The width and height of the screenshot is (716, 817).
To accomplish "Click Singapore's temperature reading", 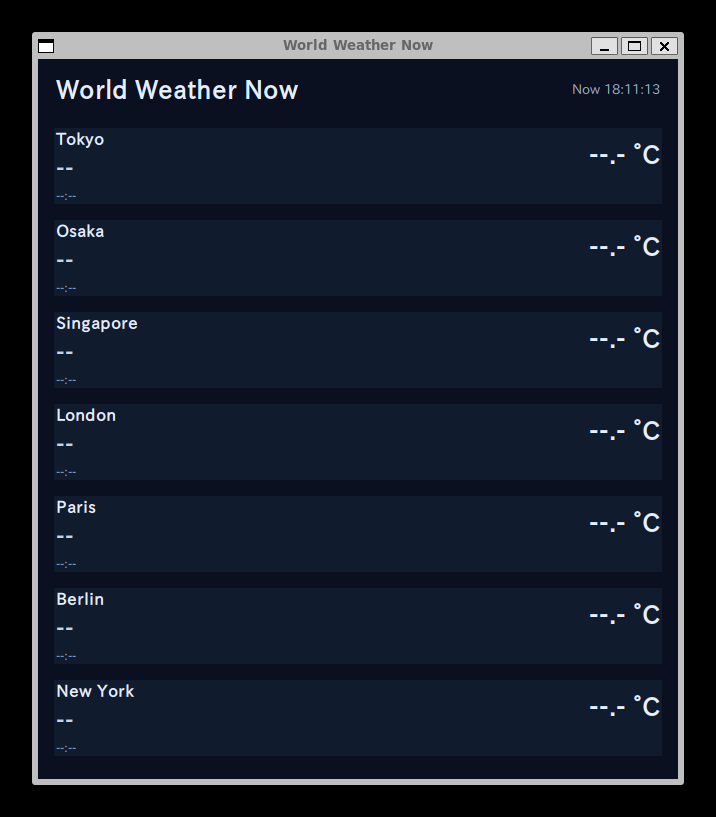I will [x=624, y=339].
